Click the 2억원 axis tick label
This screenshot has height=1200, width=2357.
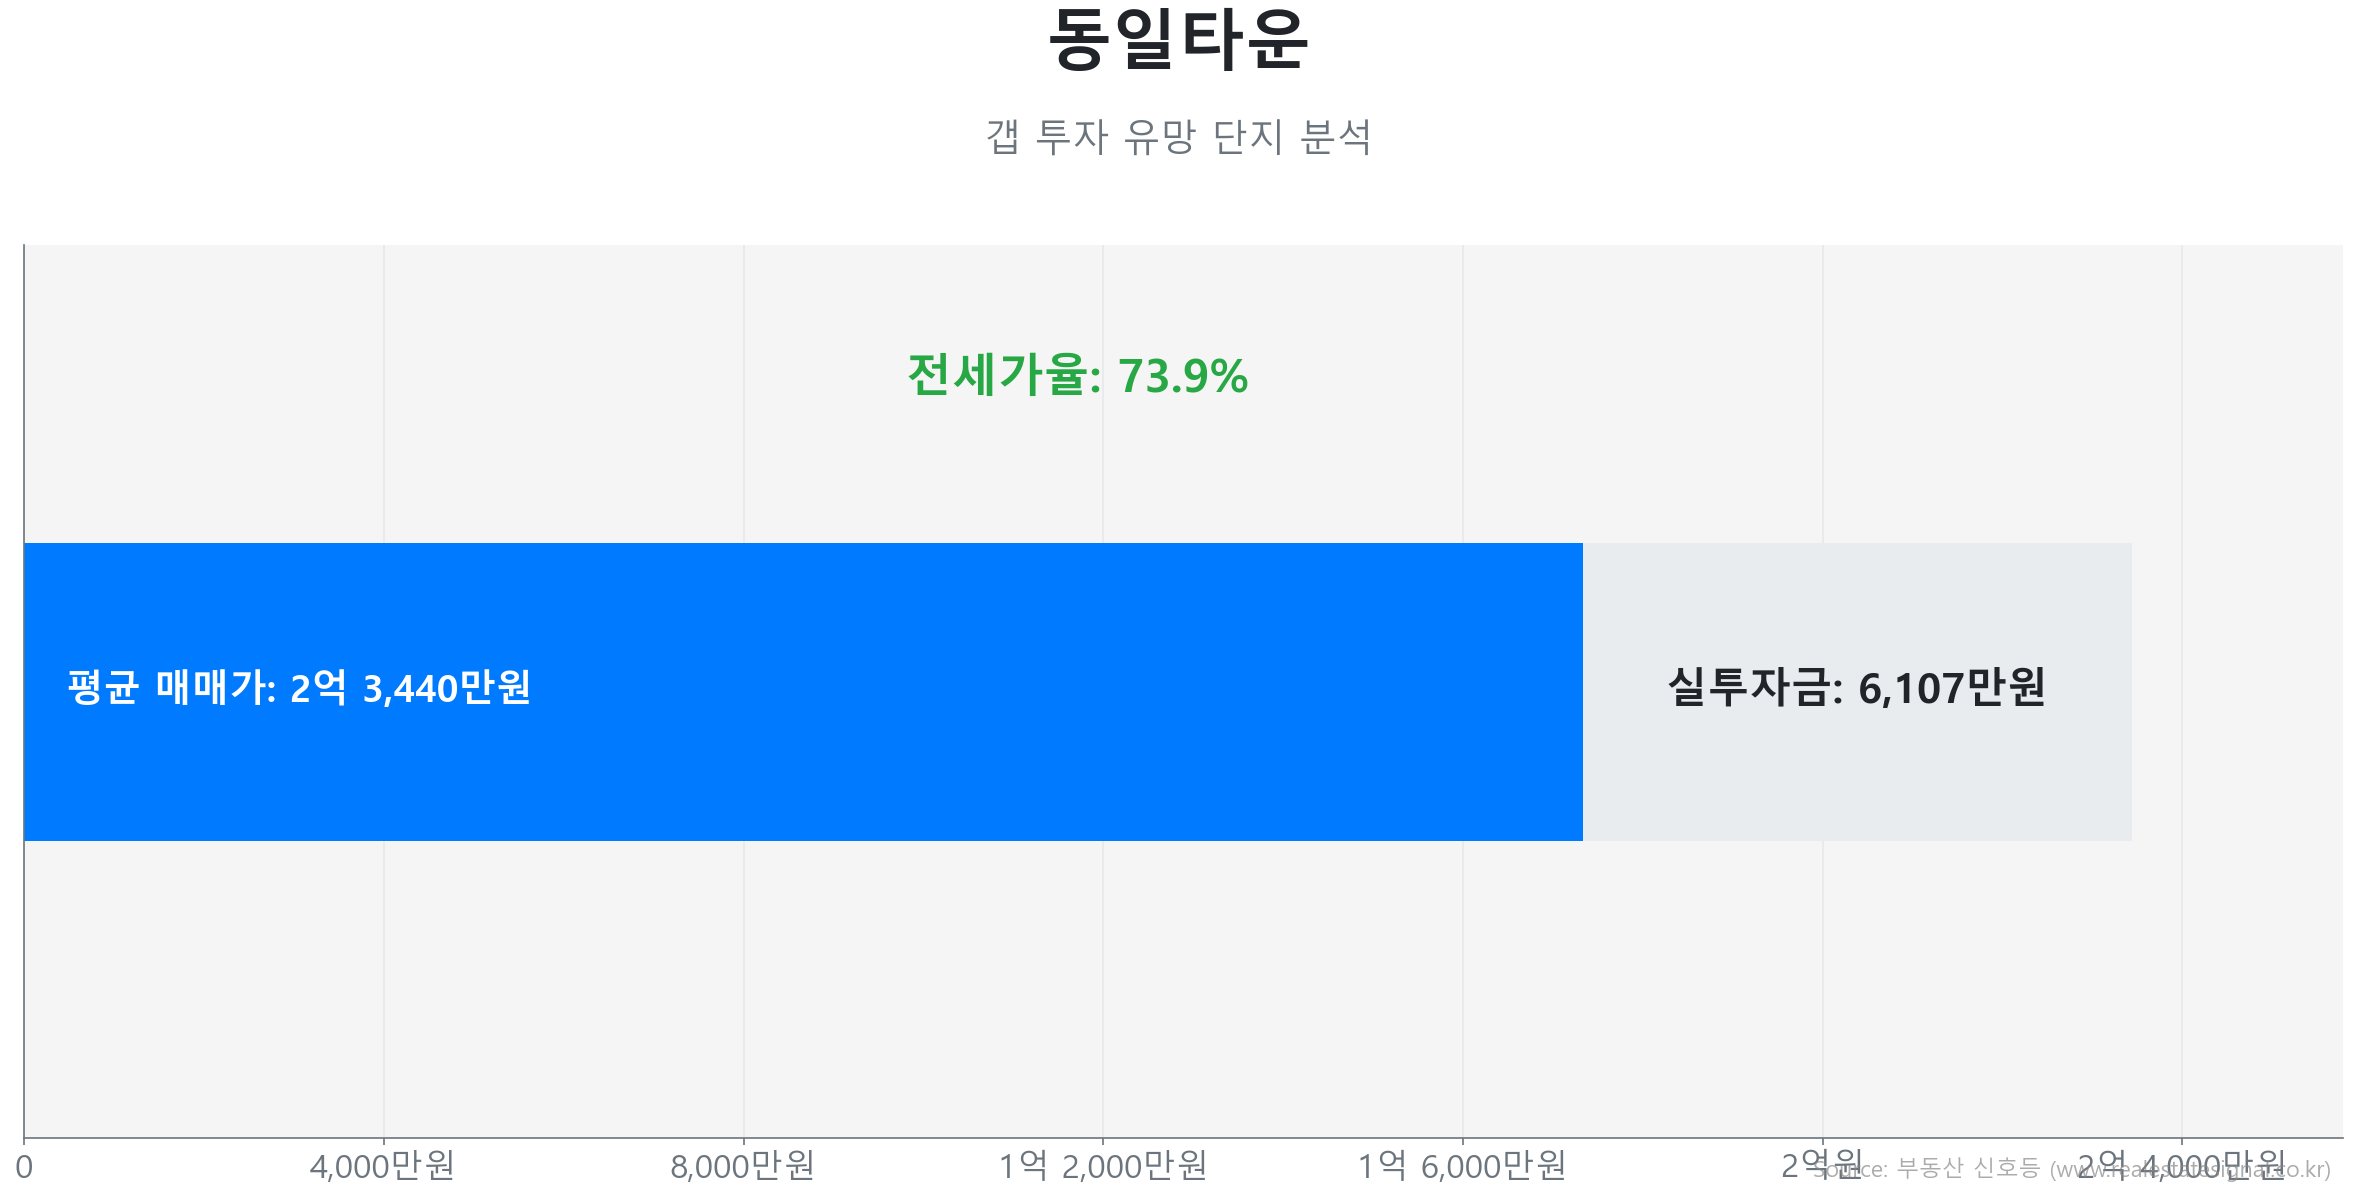(1795, 1164)
